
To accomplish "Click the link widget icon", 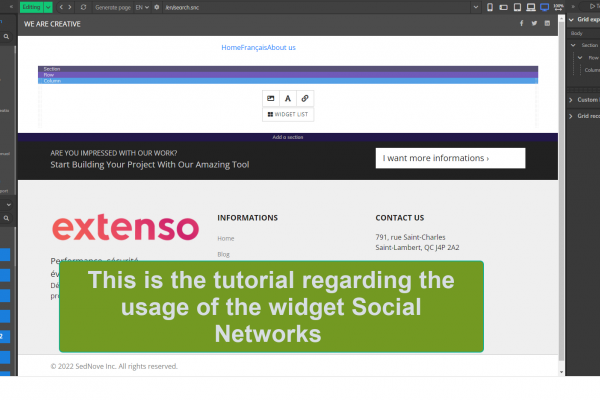I will tap(305, 98).
